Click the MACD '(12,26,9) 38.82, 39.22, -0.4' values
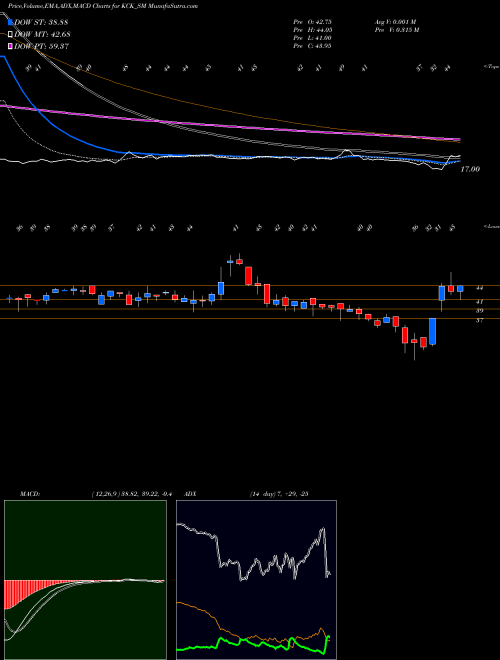Screen dimensions: 500x660 pos(131,494)
